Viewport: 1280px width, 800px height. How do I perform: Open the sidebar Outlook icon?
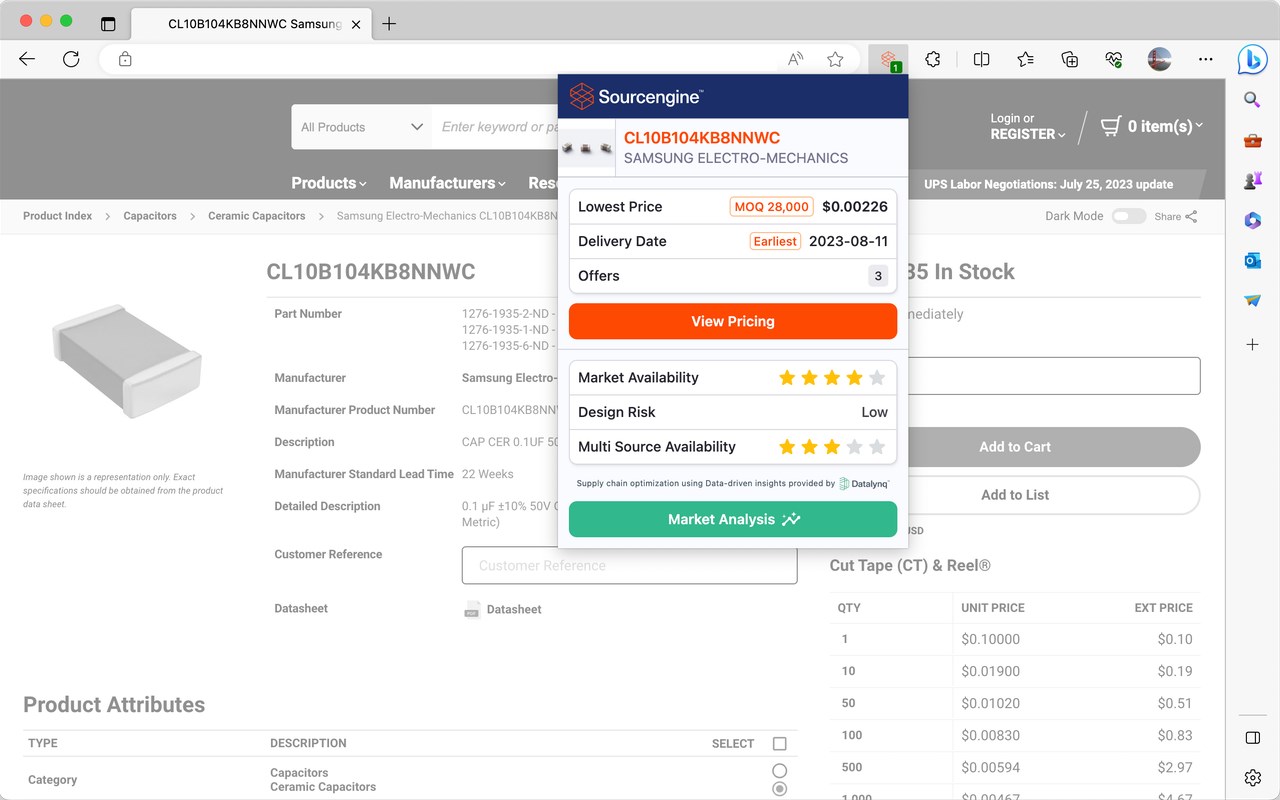[1252, 261]
